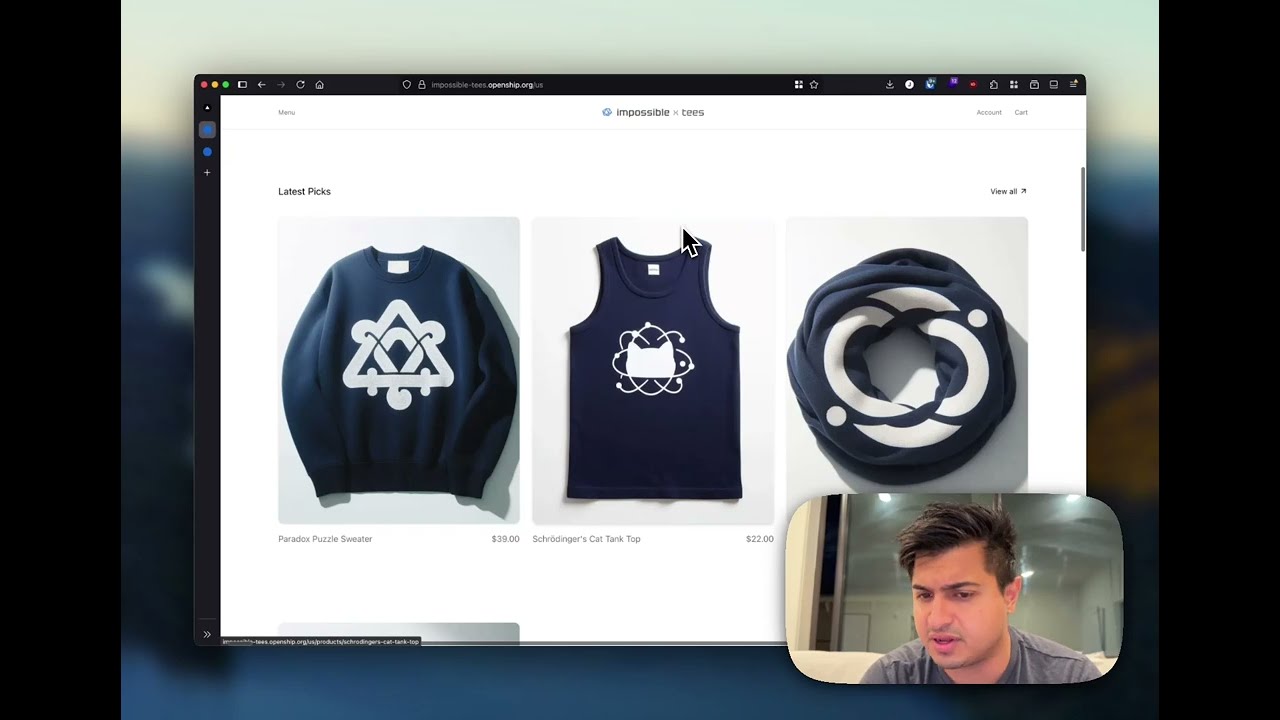Open the four-squares grid icon in address bar
1280x720 pixels.
click(799, 85)
